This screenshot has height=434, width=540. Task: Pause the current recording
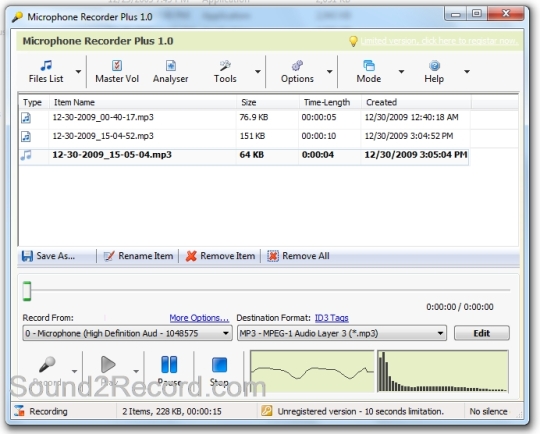coord(169,370)
